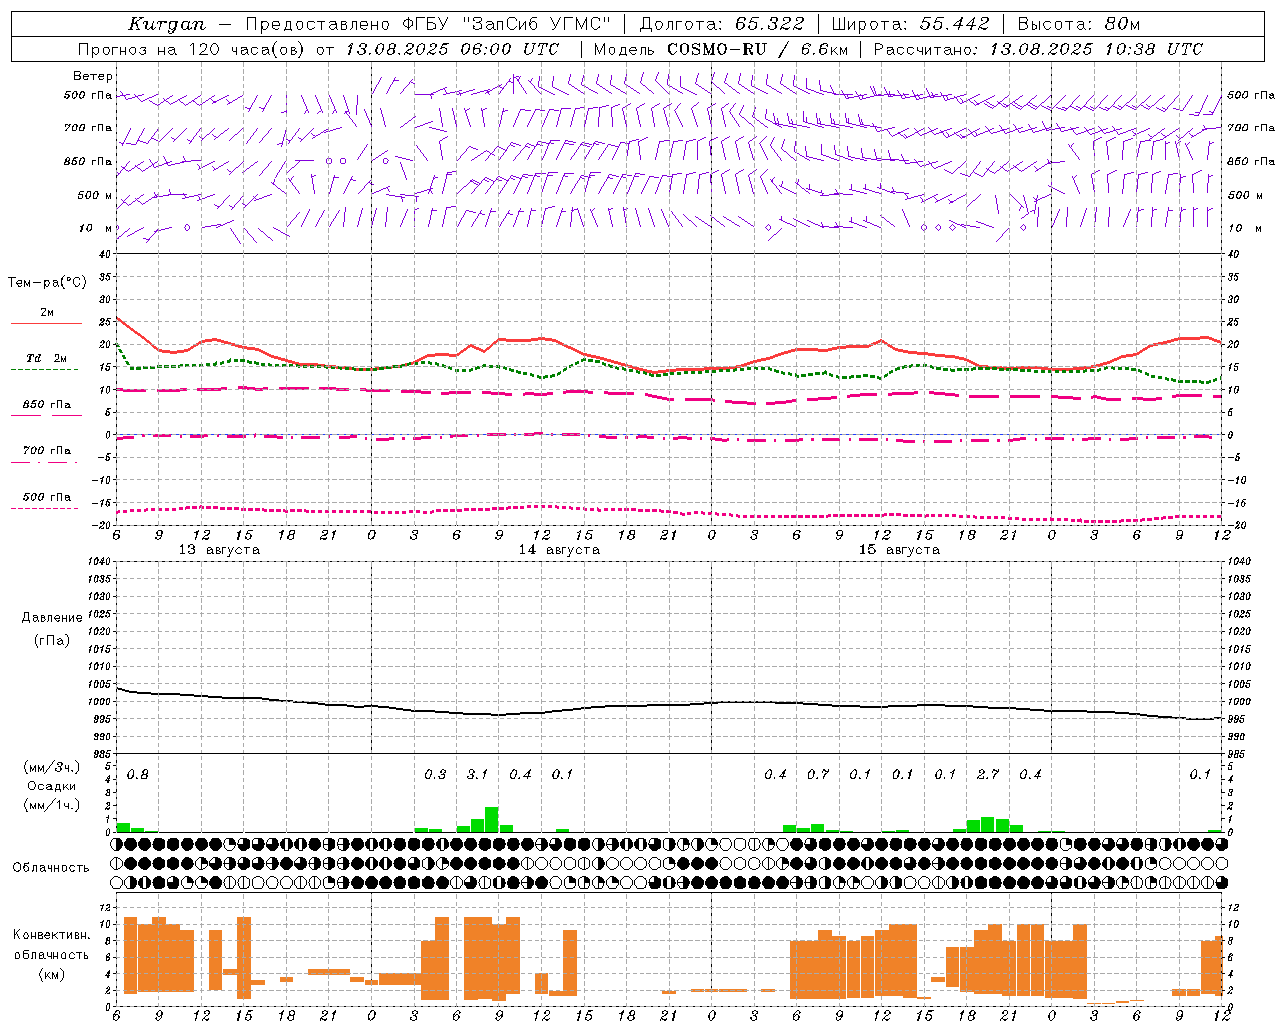This screenshot has height=1024, width=1280.
Task: Click the "(гПа)" pressure unit label
Action: click(52, 640)
